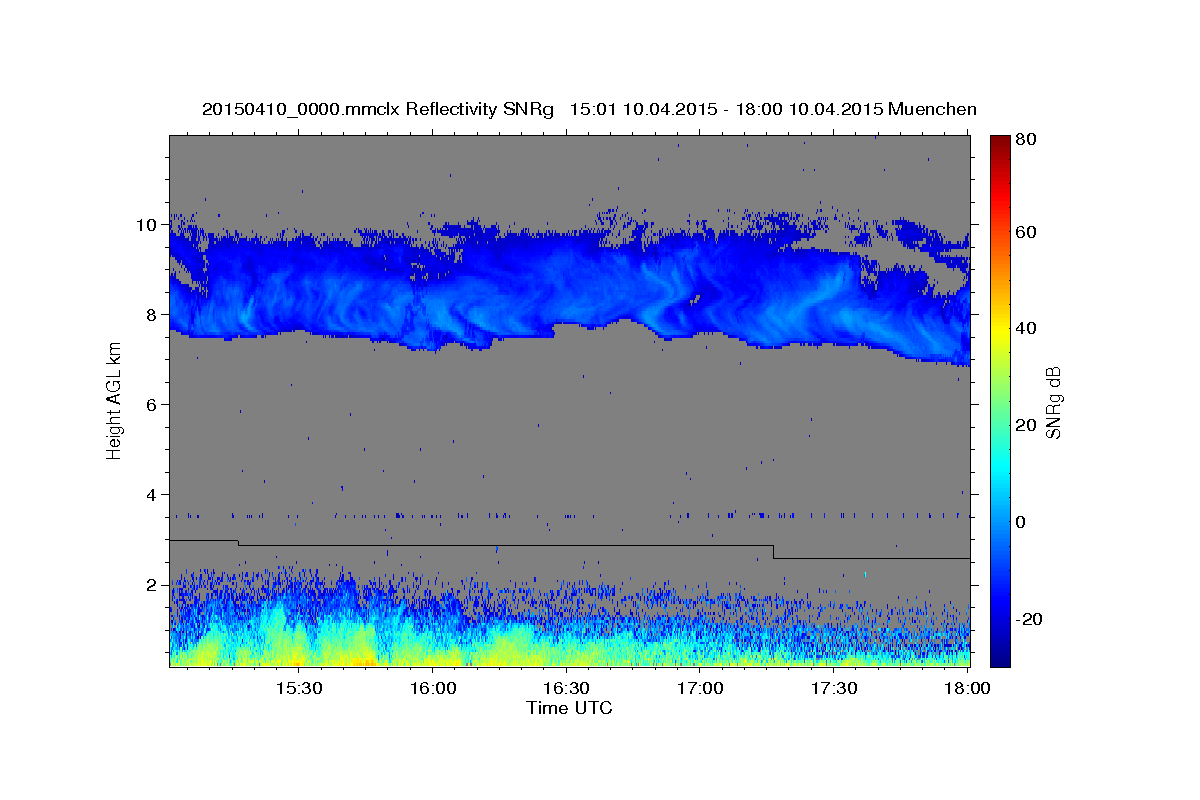Viewport: 1200px width, 800px height.
Task: Click the 'SNRg dB' colorbar label
Action: (x=1052, y=402)
